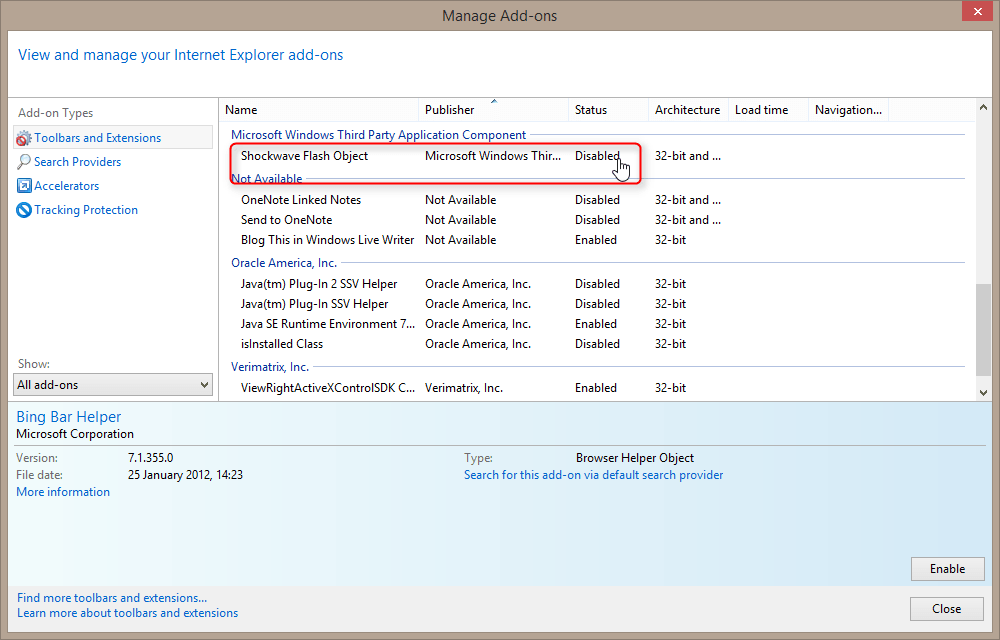Viewport: 1000px width, 640px height.
Task: Open Learn more about toolbars and extensions
Action: [x=127, y=613]
